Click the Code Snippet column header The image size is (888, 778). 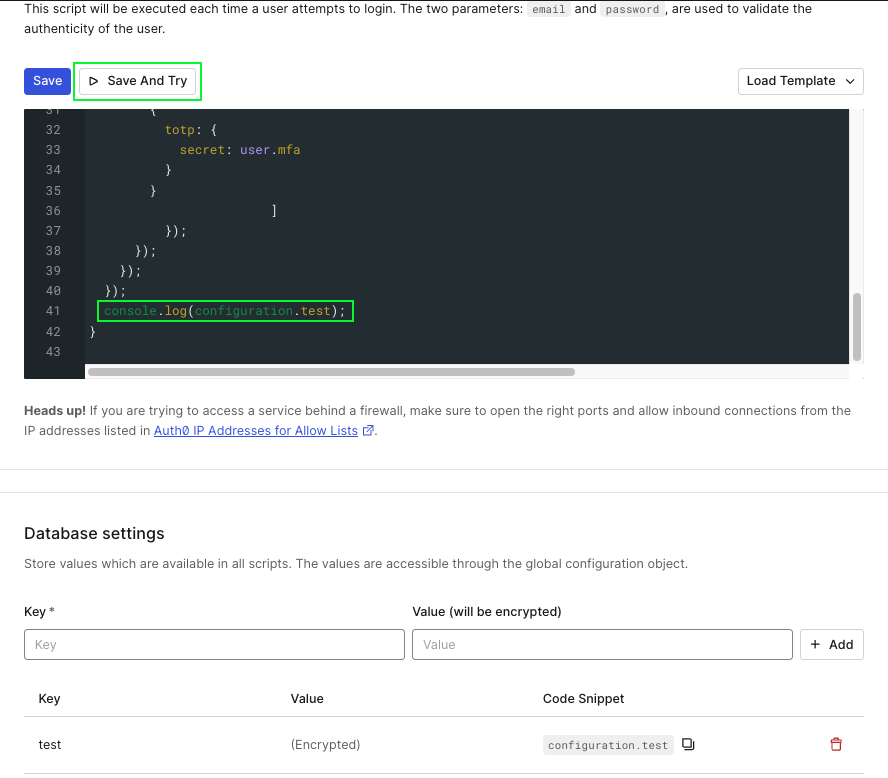(583, 699)
